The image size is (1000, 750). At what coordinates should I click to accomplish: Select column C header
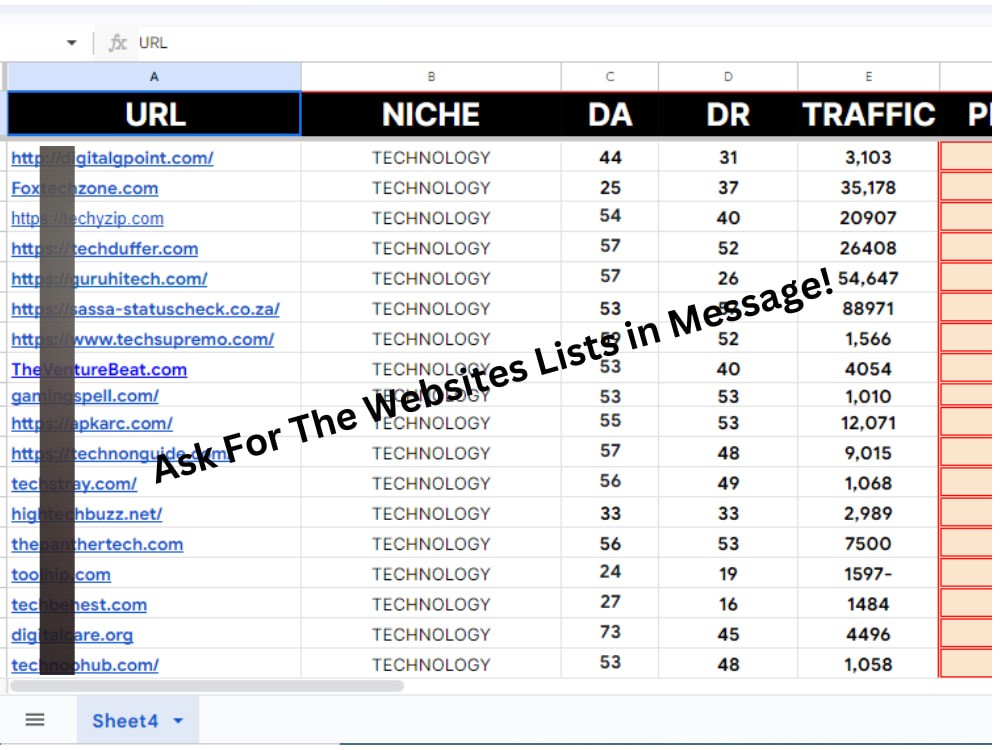click(610, 77)
